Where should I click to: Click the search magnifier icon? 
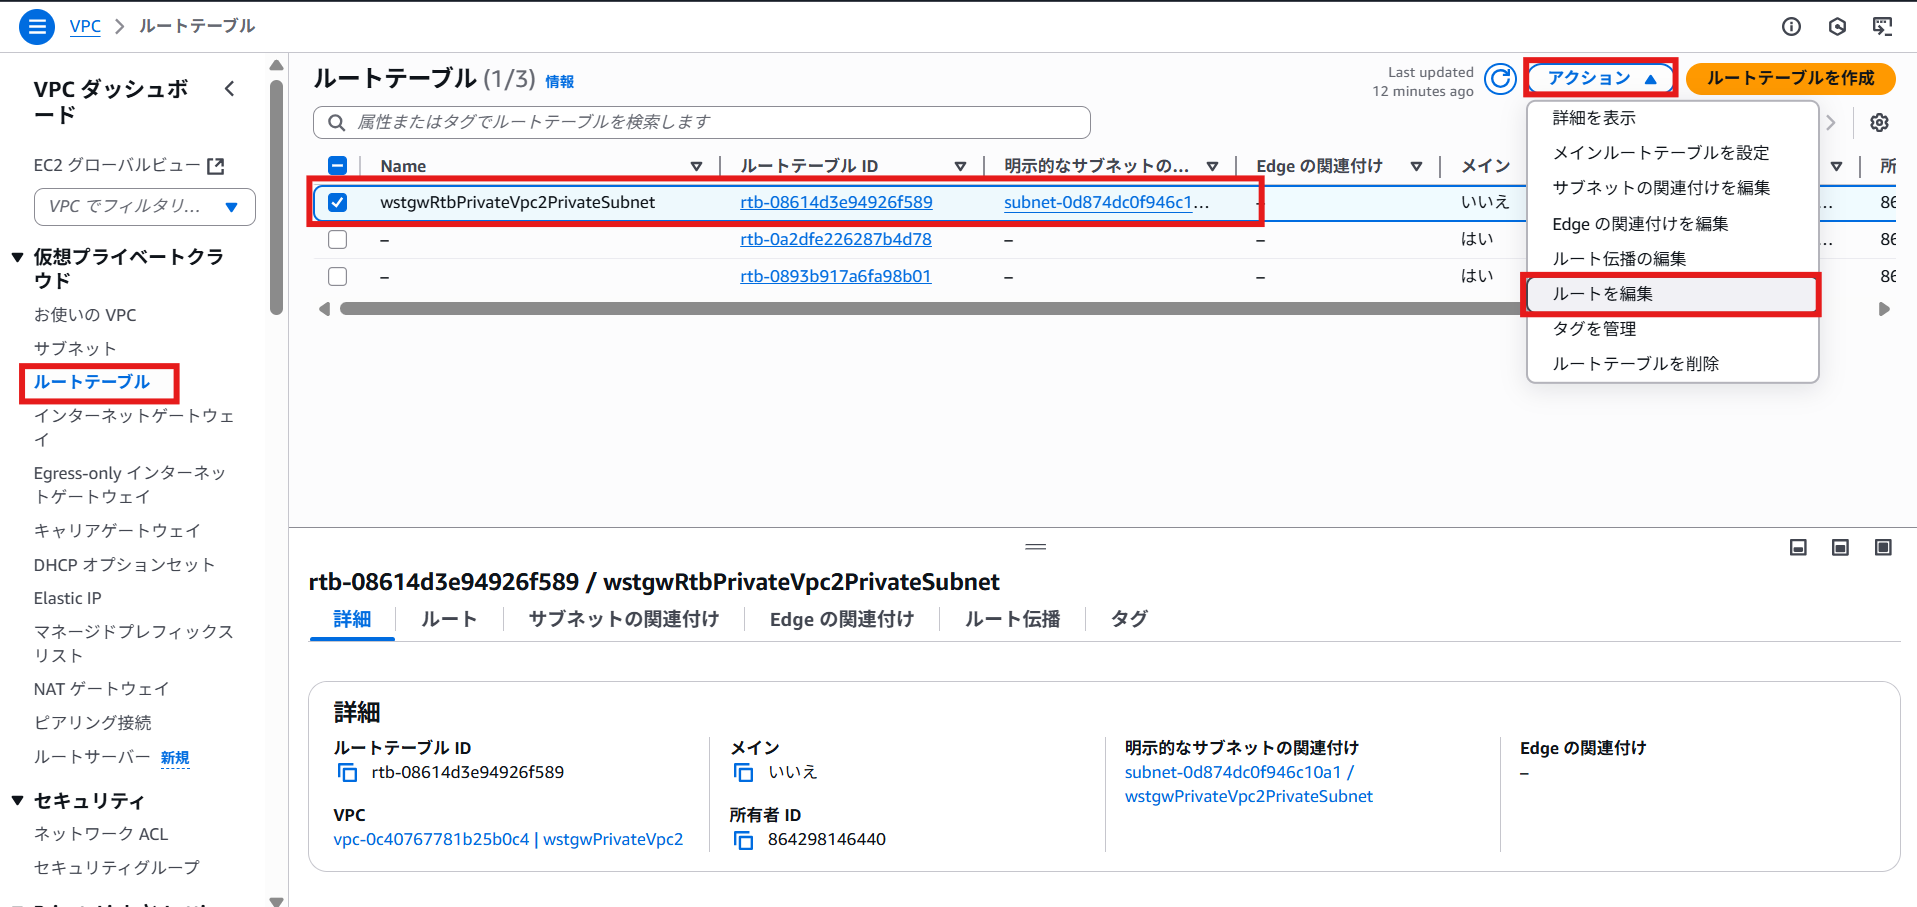pyautogui.click(x=337, y=122)
